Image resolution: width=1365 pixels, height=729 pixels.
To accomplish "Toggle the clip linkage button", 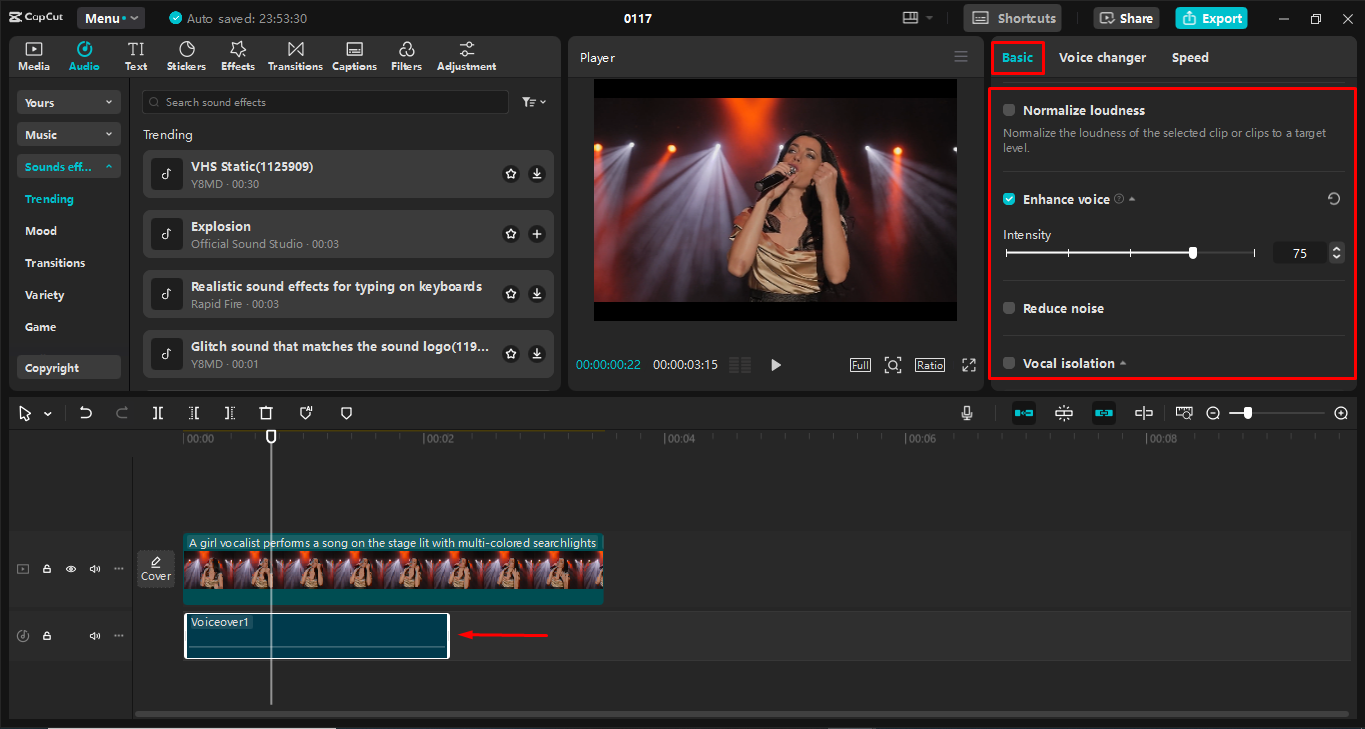I will coord(1104,413).
